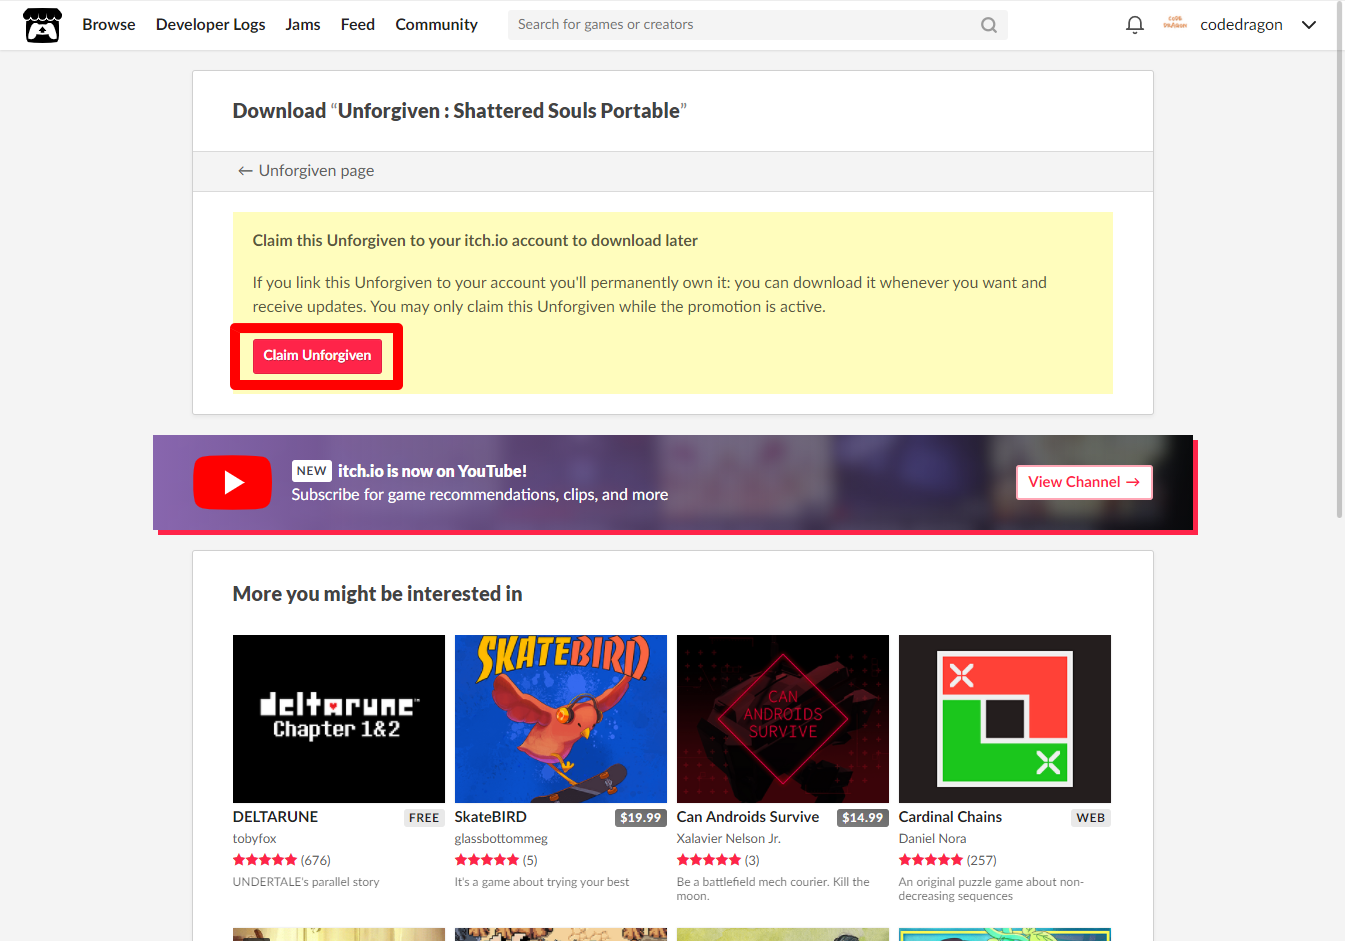1345x941 pixels.
Task: Click the DELTARUNE star rating
Action: pos(265,860)
